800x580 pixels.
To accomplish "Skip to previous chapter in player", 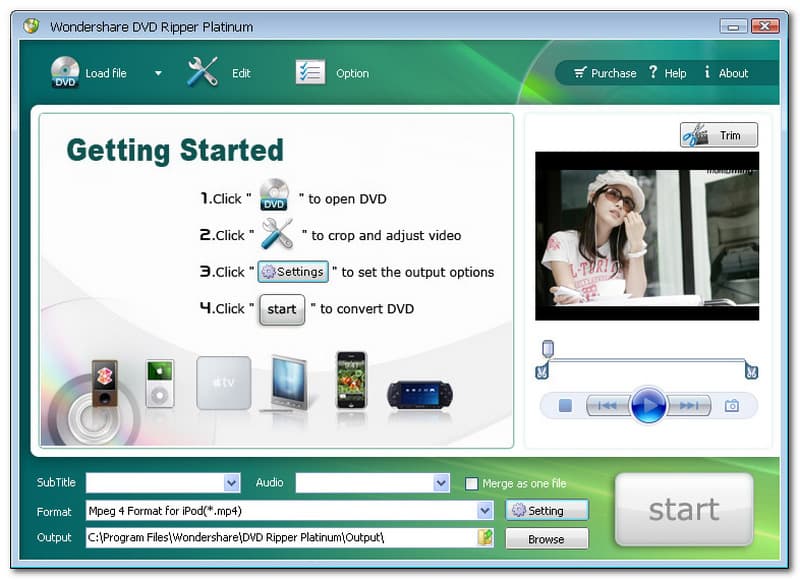I will (x=607, y=405).
